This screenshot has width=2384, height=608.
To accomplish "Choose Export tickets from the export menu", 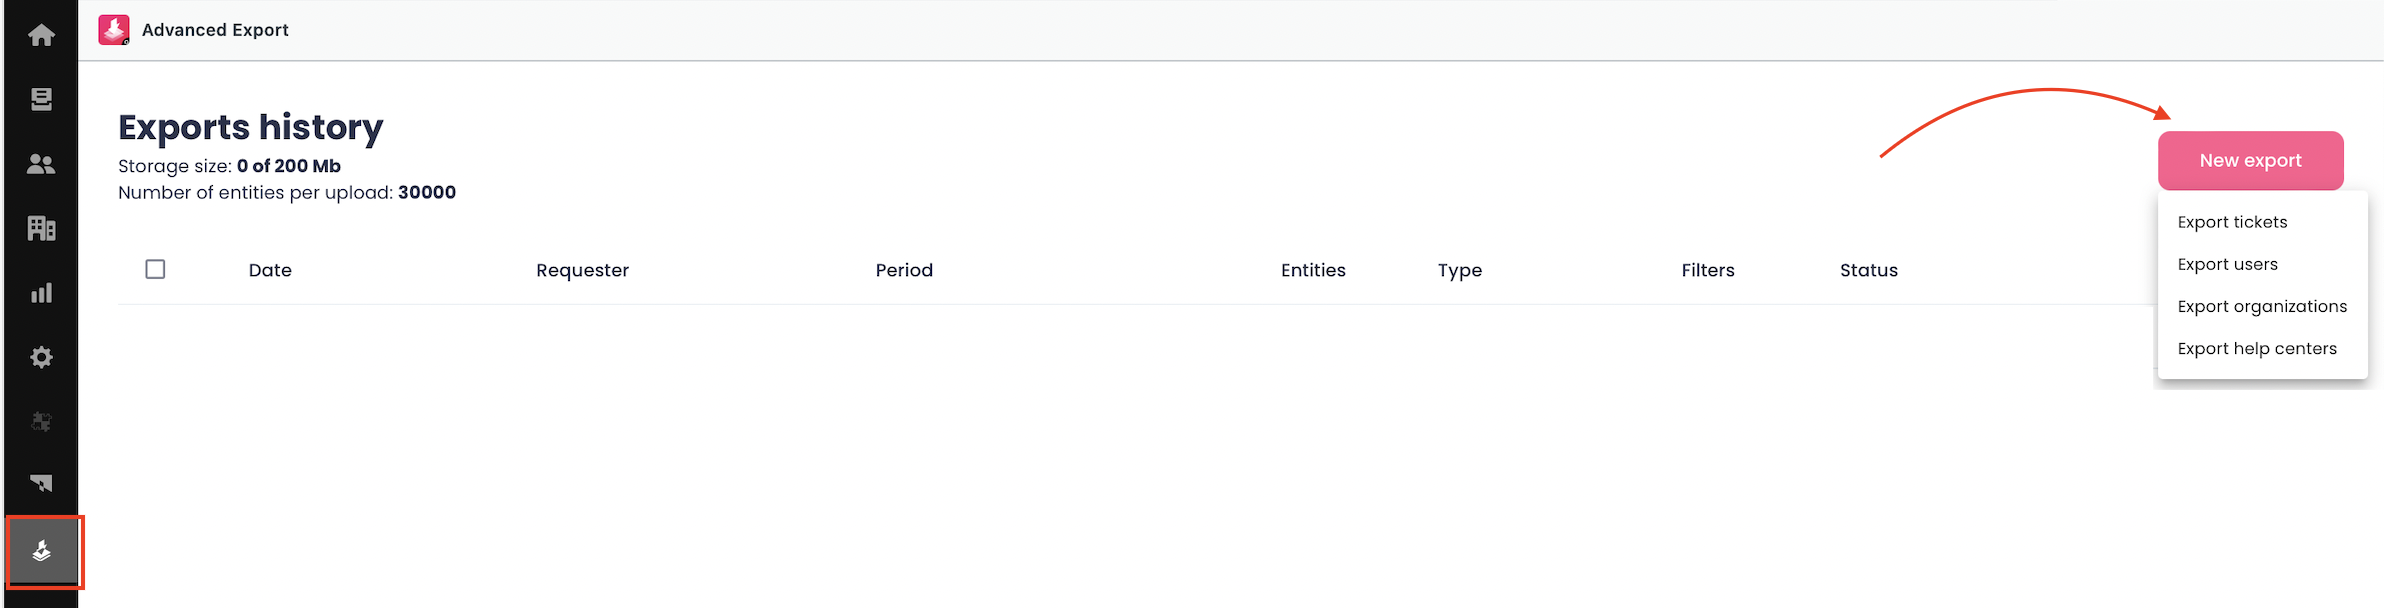I will point(2232,222).
